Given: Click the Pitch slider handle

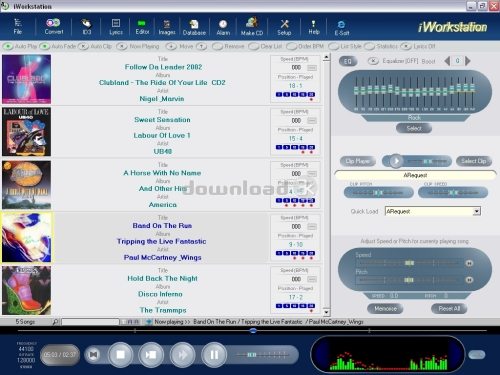Looking at the screenshot, I should (x=409, y=280).
